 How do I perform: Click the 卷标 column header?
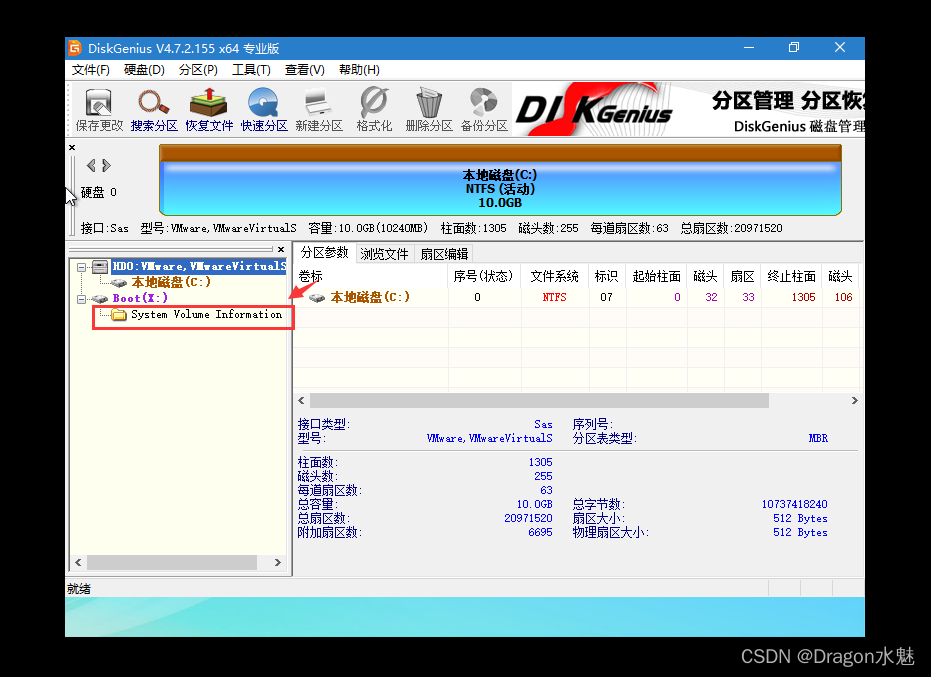click(x=371, y=276)
